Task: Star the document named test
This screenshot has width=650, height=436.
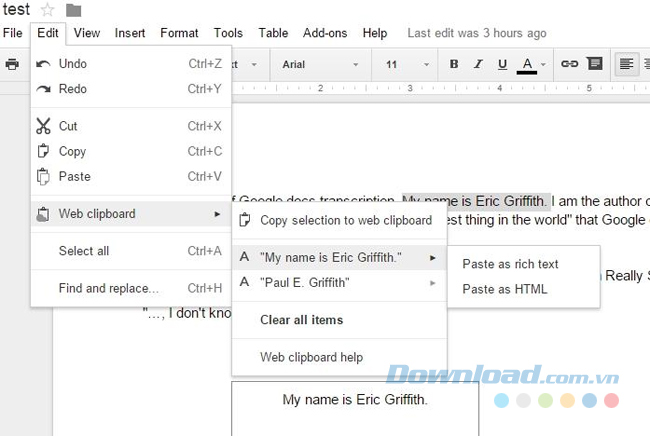Action: coord(47,10)
